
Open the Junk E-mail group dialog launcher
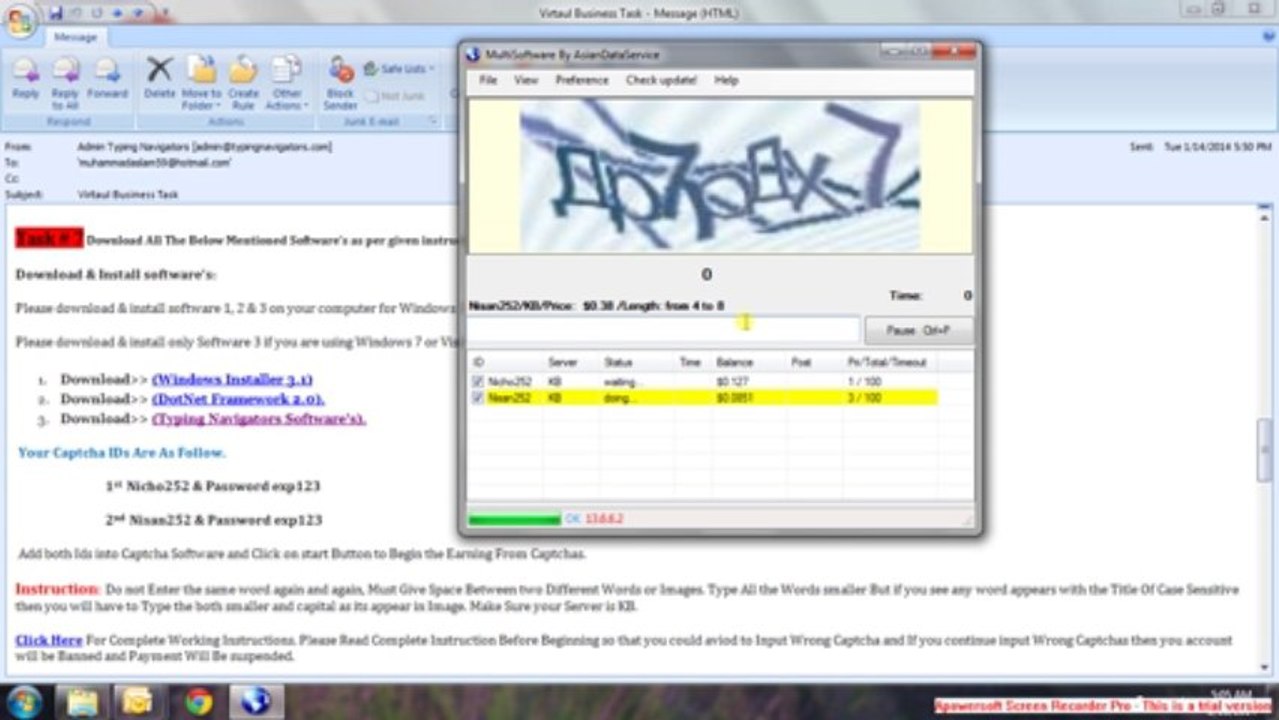pos(434,121)
